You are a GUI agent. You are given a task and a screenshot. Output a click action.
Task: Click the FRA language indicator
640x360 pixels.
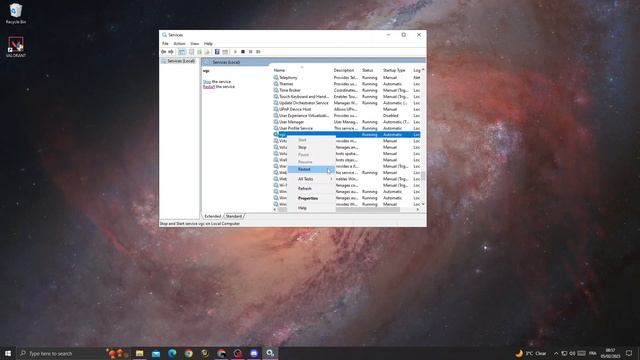(x=593, y=353)
